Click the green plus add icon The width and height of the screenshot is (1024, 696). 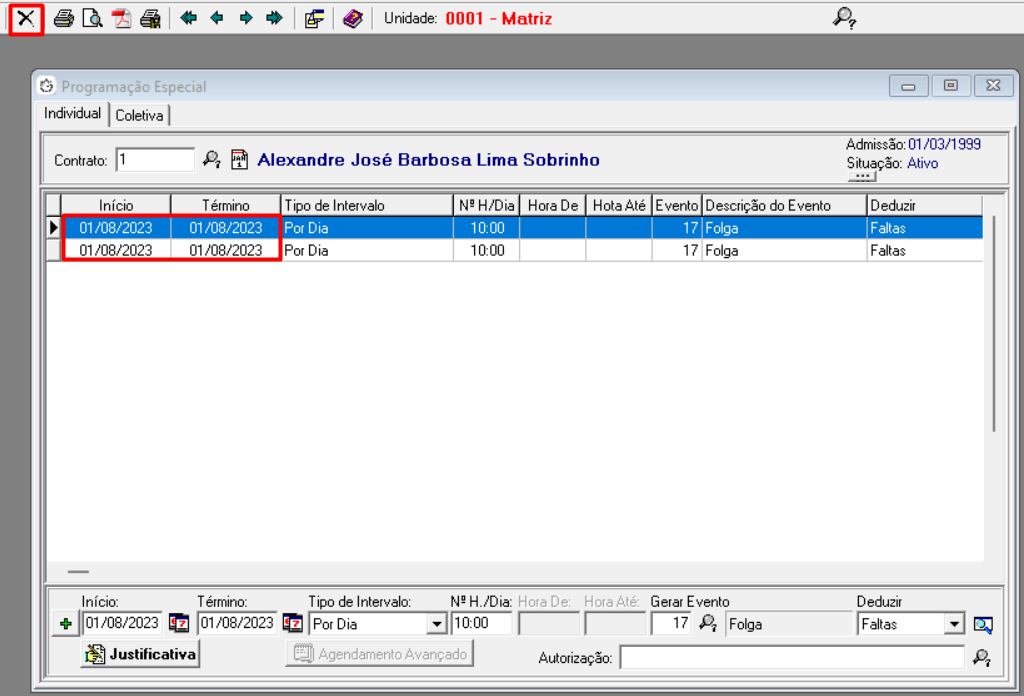[x=66, y=624]
